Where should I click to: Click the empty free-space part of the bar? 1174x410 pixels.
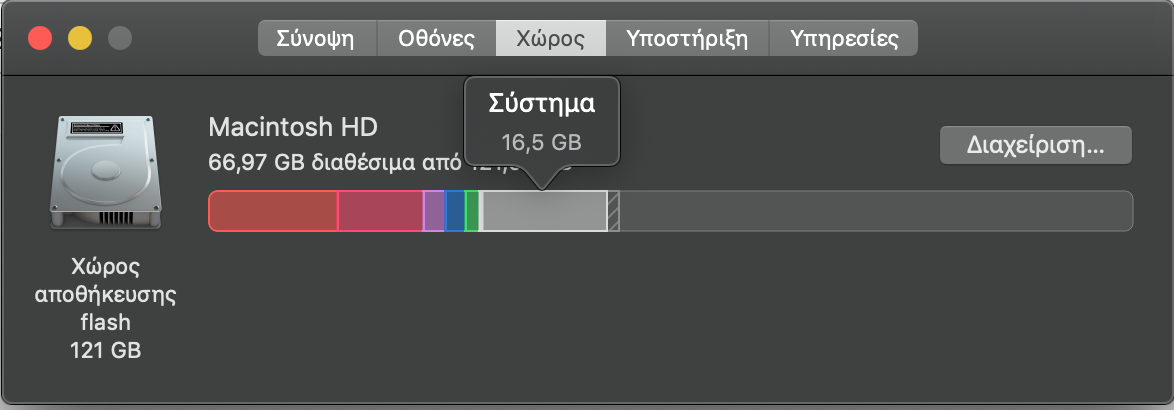pos(876,211)
